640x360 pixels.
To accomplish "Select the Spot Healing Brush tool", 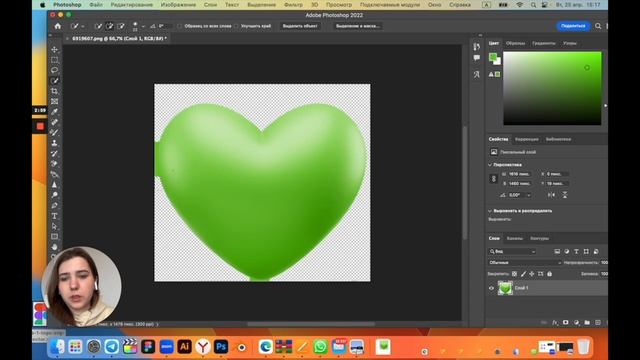I will [54, 122].
